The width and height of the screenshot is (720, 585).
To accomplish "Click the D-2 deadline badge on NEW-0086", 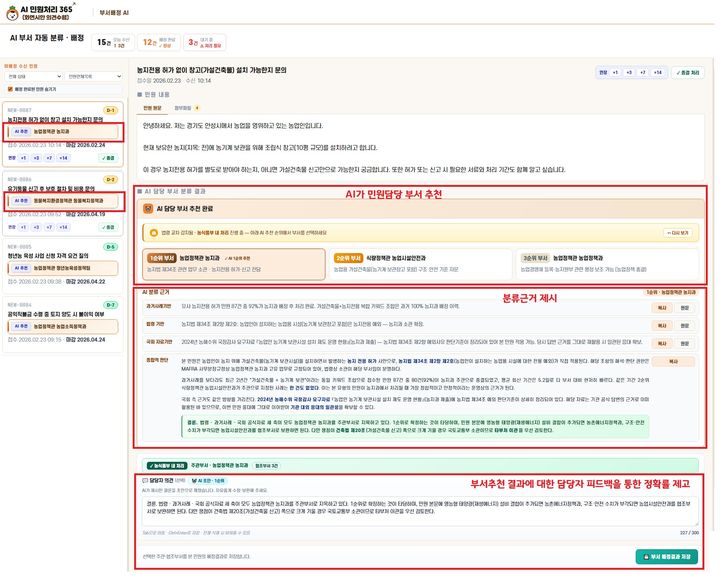I will (x=111, y=180).
